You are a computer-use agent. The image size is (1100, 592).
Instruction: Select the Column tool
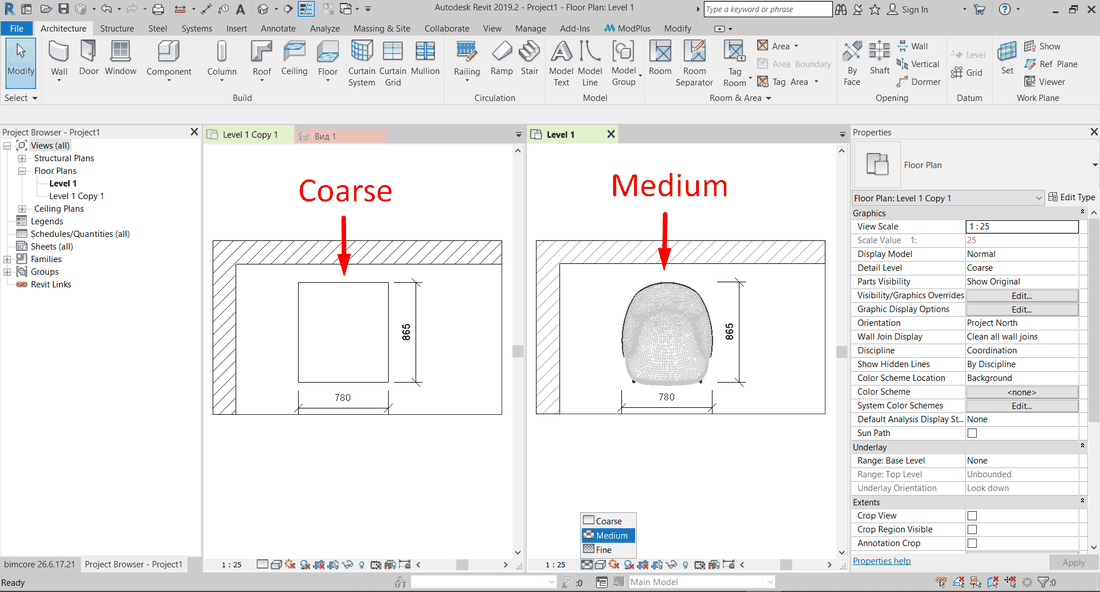(x=222, y=60)
